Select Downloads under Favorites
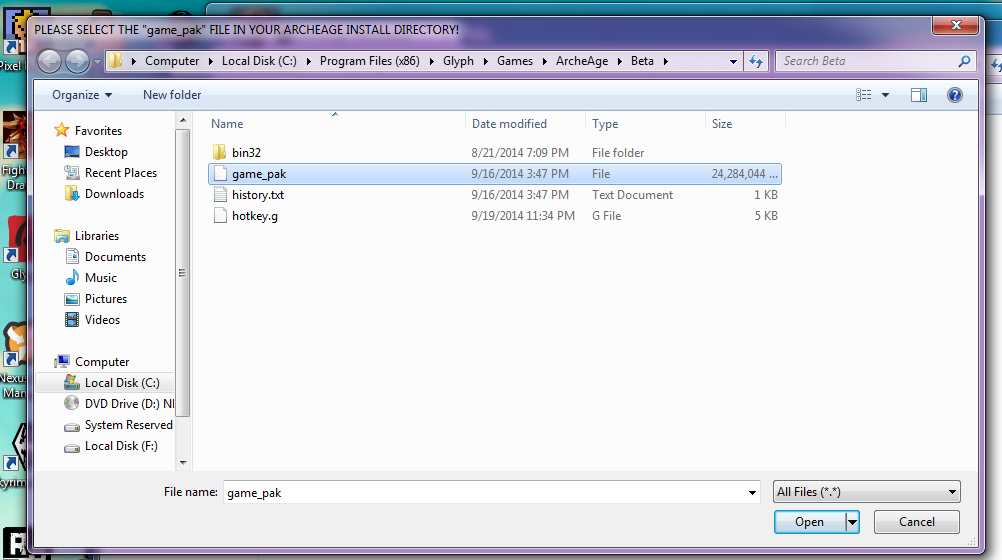The height and width of the screenshot is (560, 1002). 114,194
